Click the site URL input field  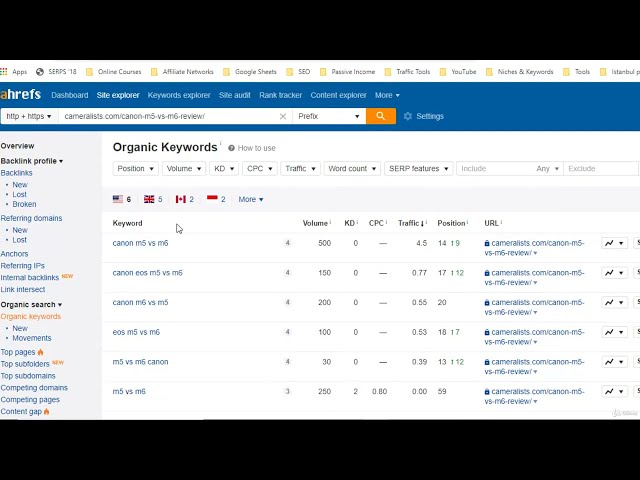pos(168,116)
